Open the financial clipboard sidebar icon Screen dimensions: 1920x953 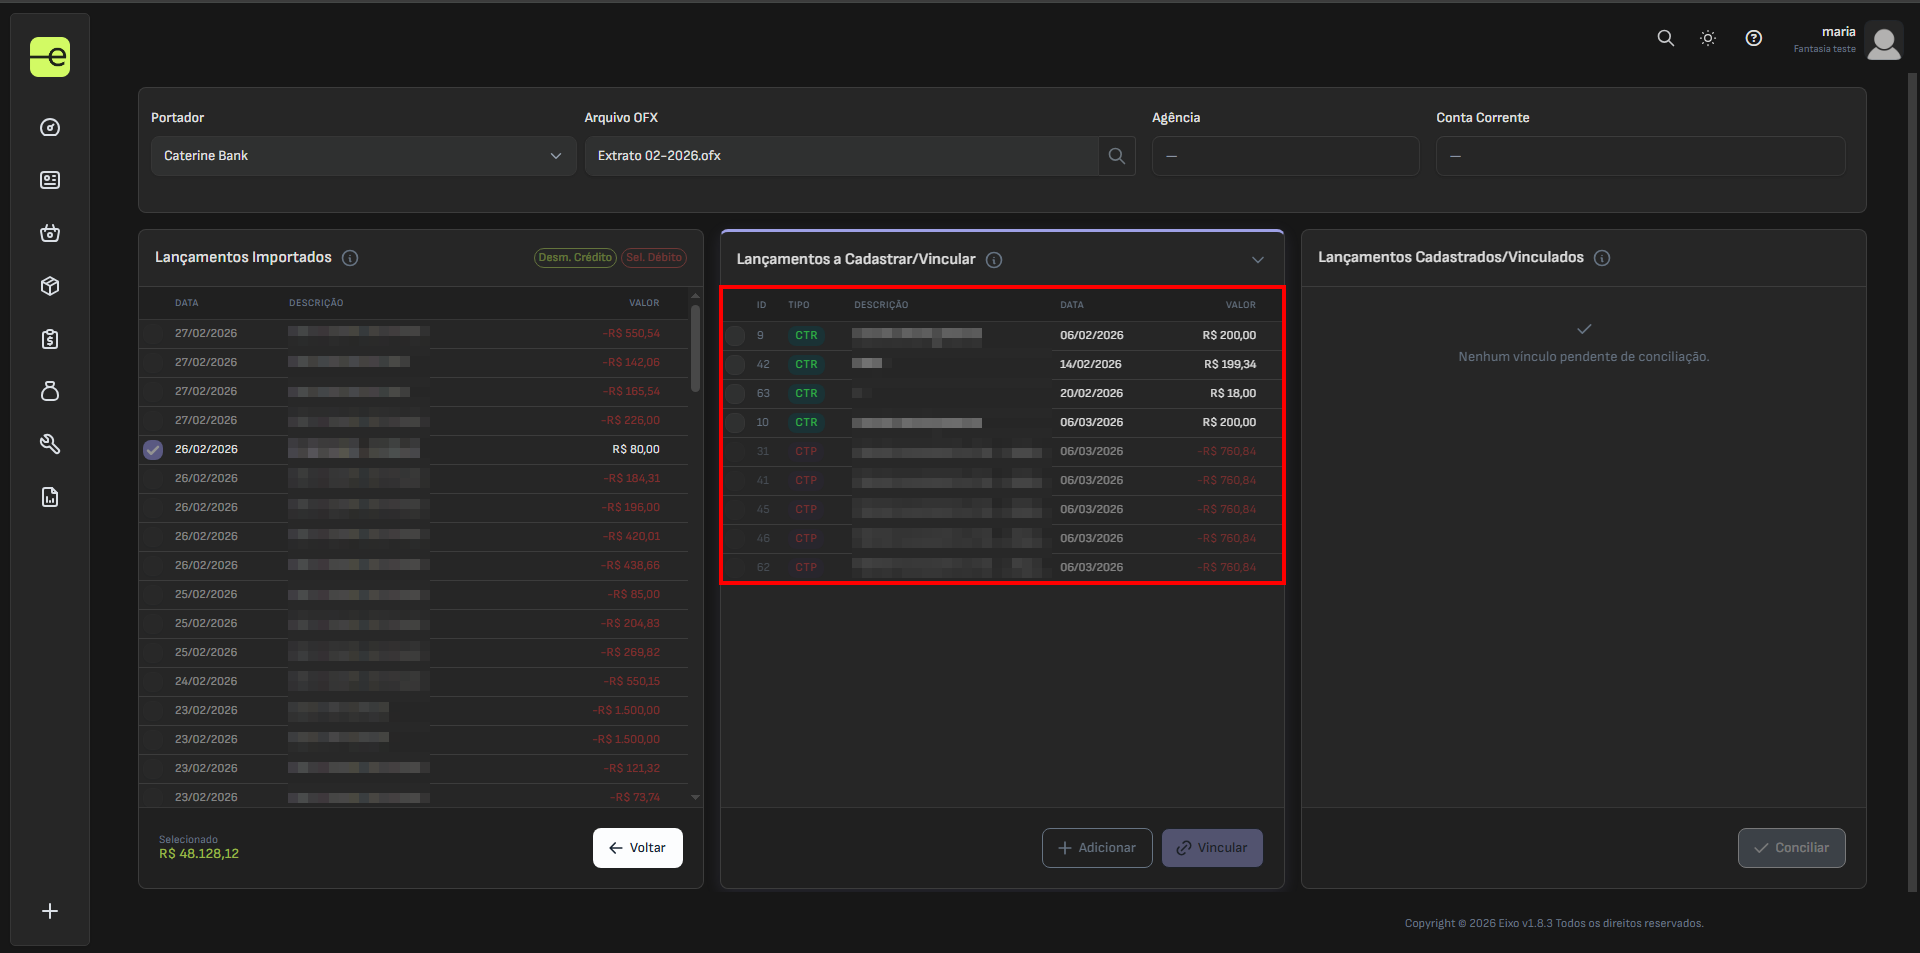click(x=50, y=339)
